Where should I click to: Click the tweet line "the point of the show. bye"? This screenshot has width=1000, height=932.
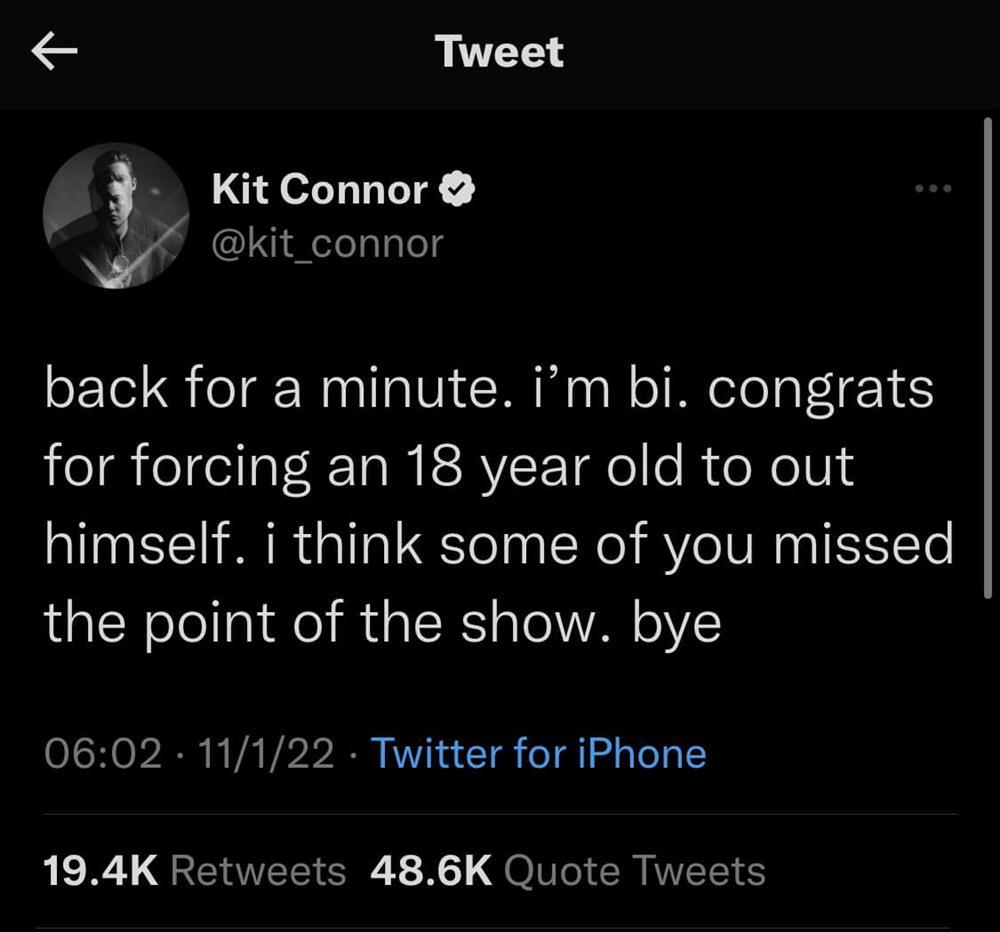coord(382,623)
